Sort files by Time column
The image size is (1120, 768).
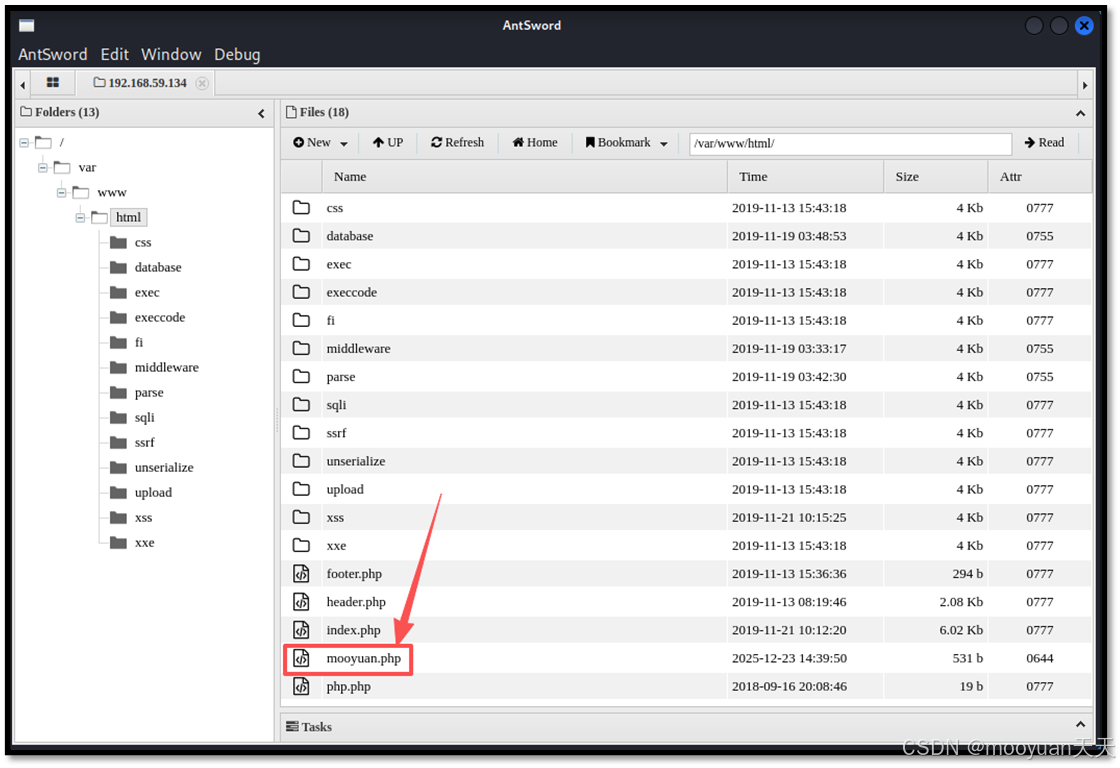805,176
